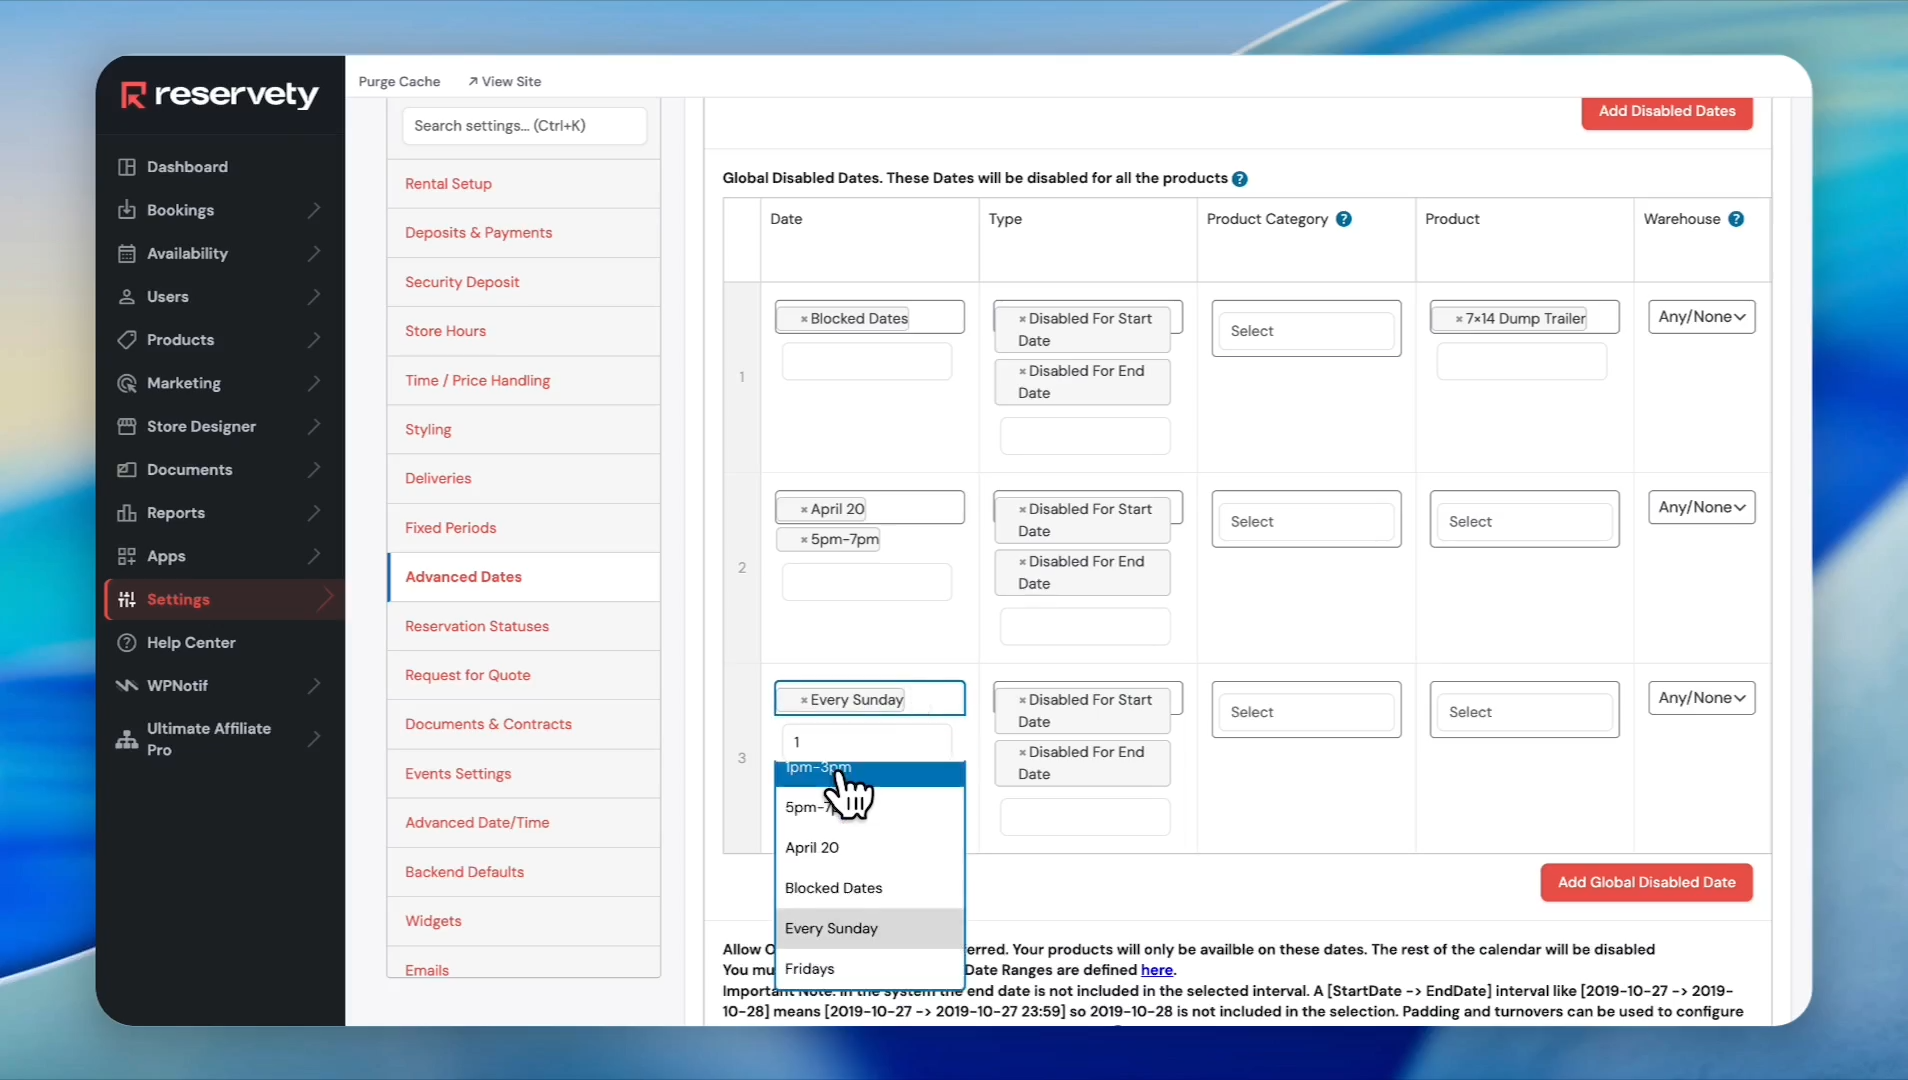Open the Store Hours settings tab
1908x1080 pixels.
click(x=445, y=331)
